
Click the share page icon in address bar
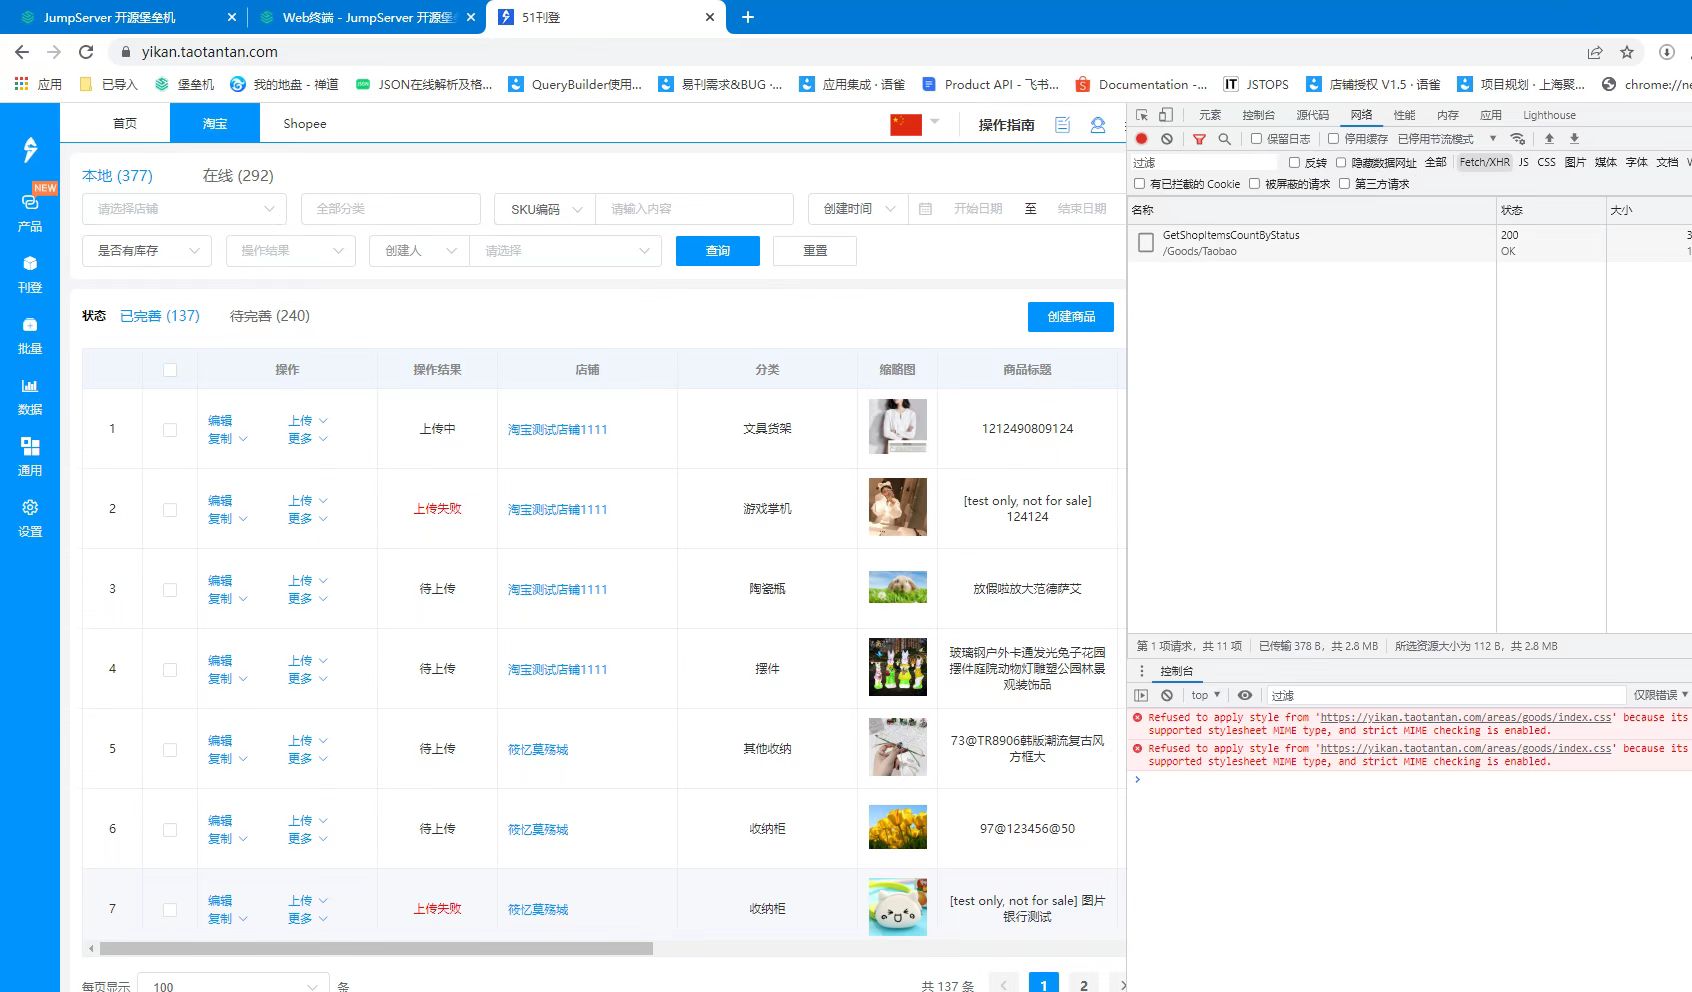[x=1595, y=52]
